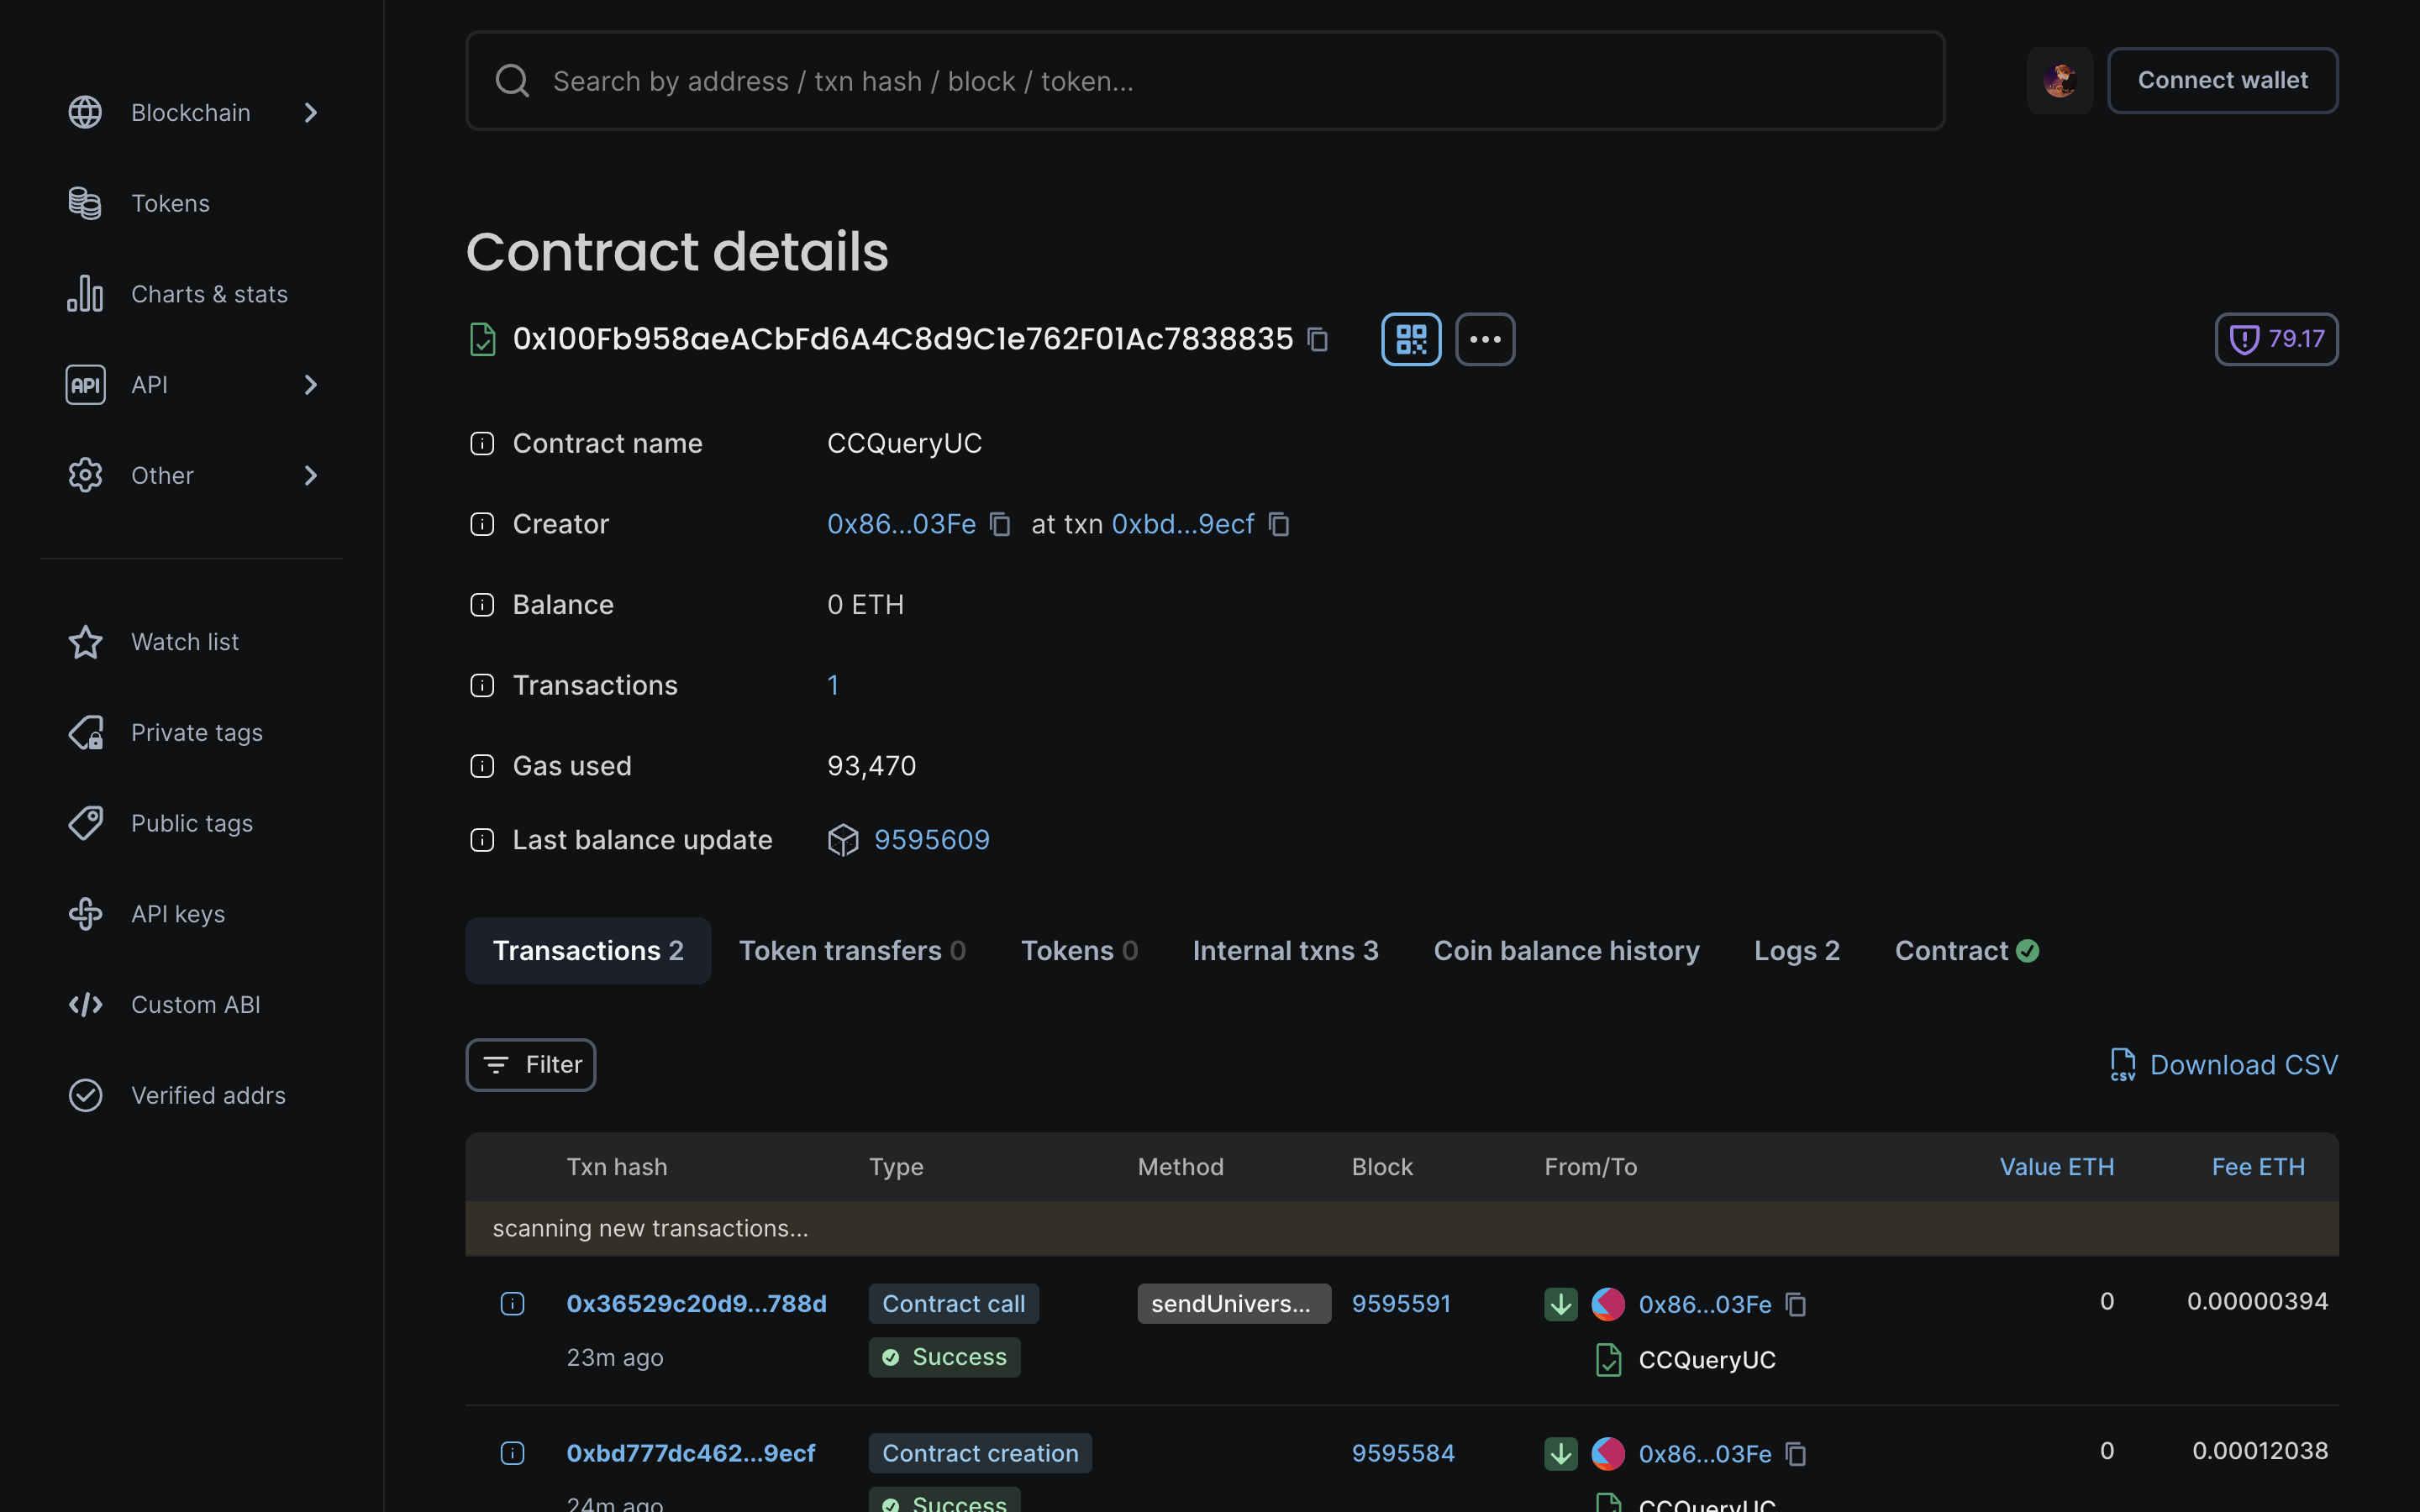Open Verified addrs via its checkmark icon
The image size is (2420, 1512).
pyautogui.click(x=85, y=1095)
